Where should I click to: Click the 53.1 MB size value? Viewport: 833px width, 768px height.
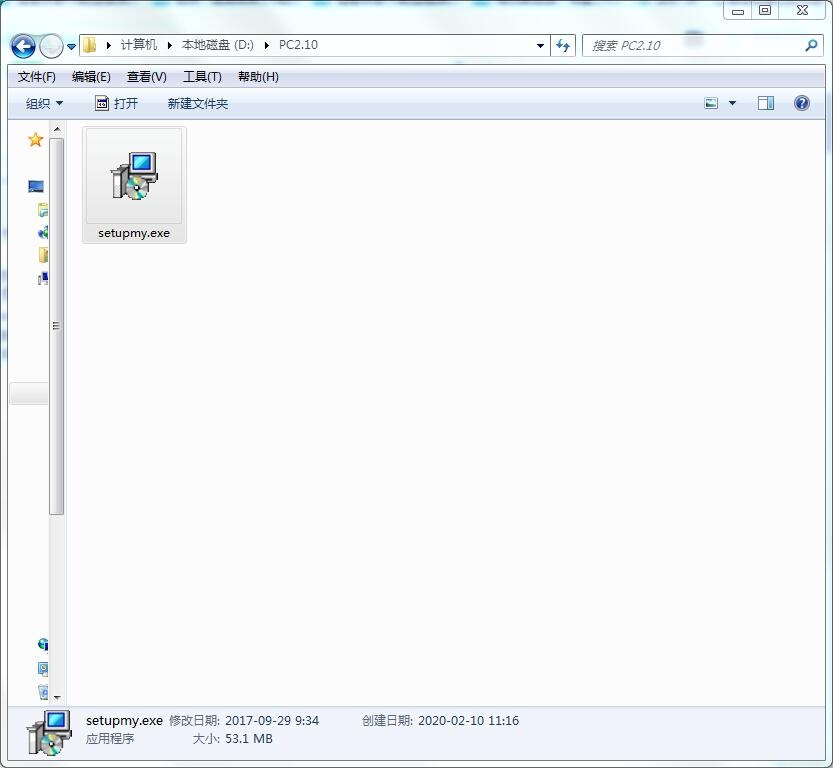click(249, 739)
